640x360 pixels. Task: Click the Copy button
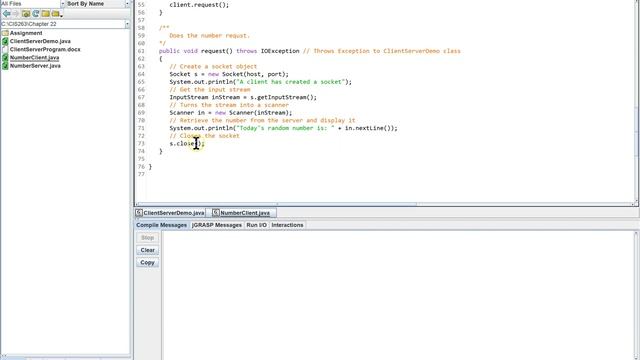click(147, 263)
